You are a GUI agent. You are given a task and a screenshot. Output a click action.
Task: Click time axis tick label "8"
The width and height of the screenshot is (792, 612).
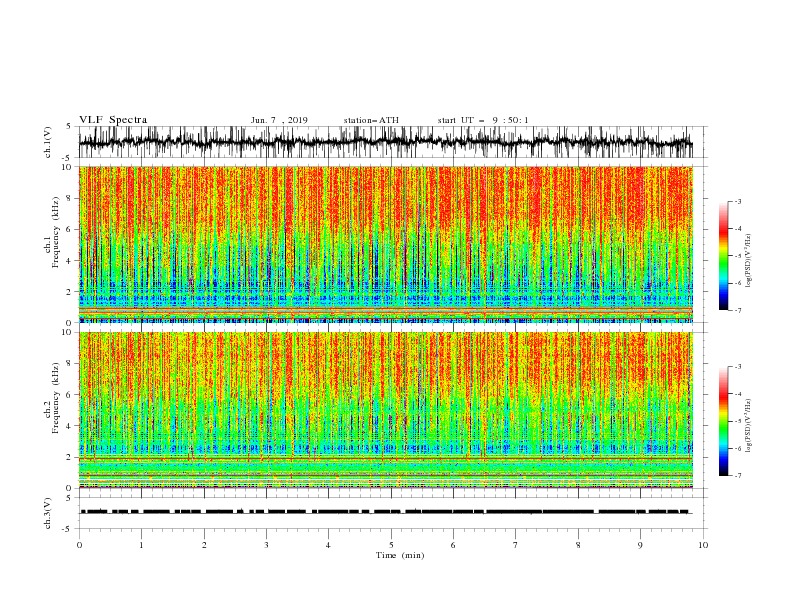(x=578, y=545)
